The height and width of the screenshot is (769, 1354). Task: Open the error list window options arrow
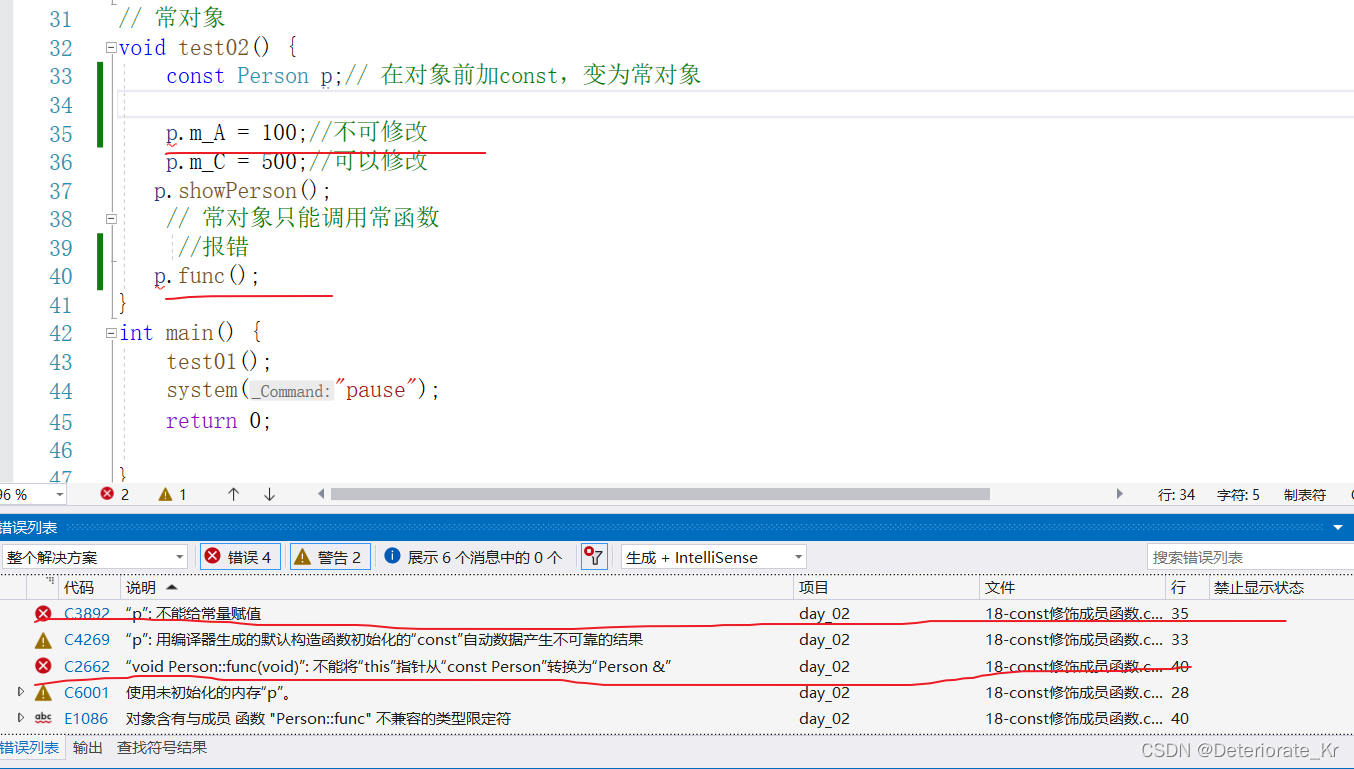(1338, 527)
